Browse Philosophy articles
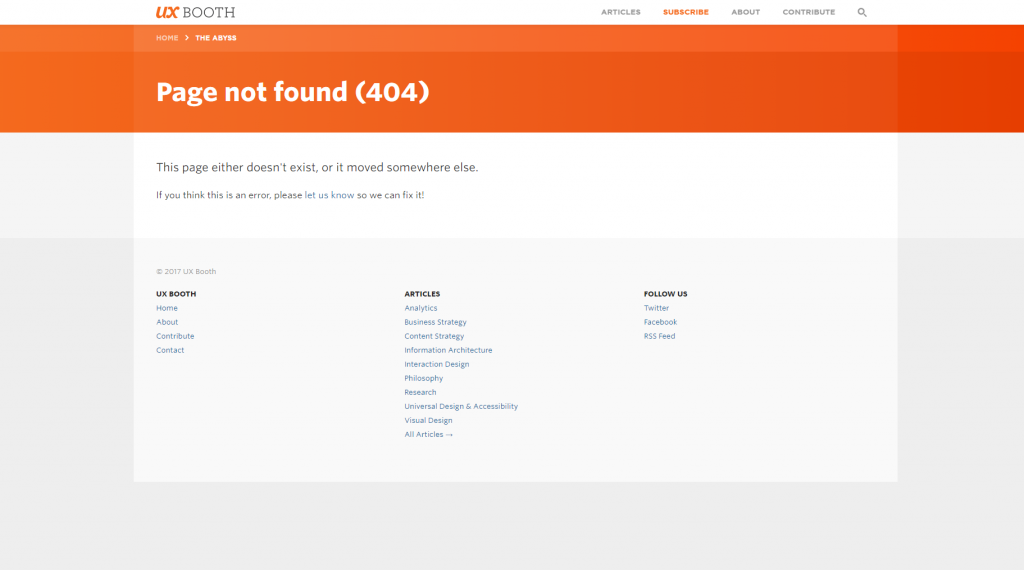Image resolution: width=1024 pixels, height=570 pixels. click(423, 378)
